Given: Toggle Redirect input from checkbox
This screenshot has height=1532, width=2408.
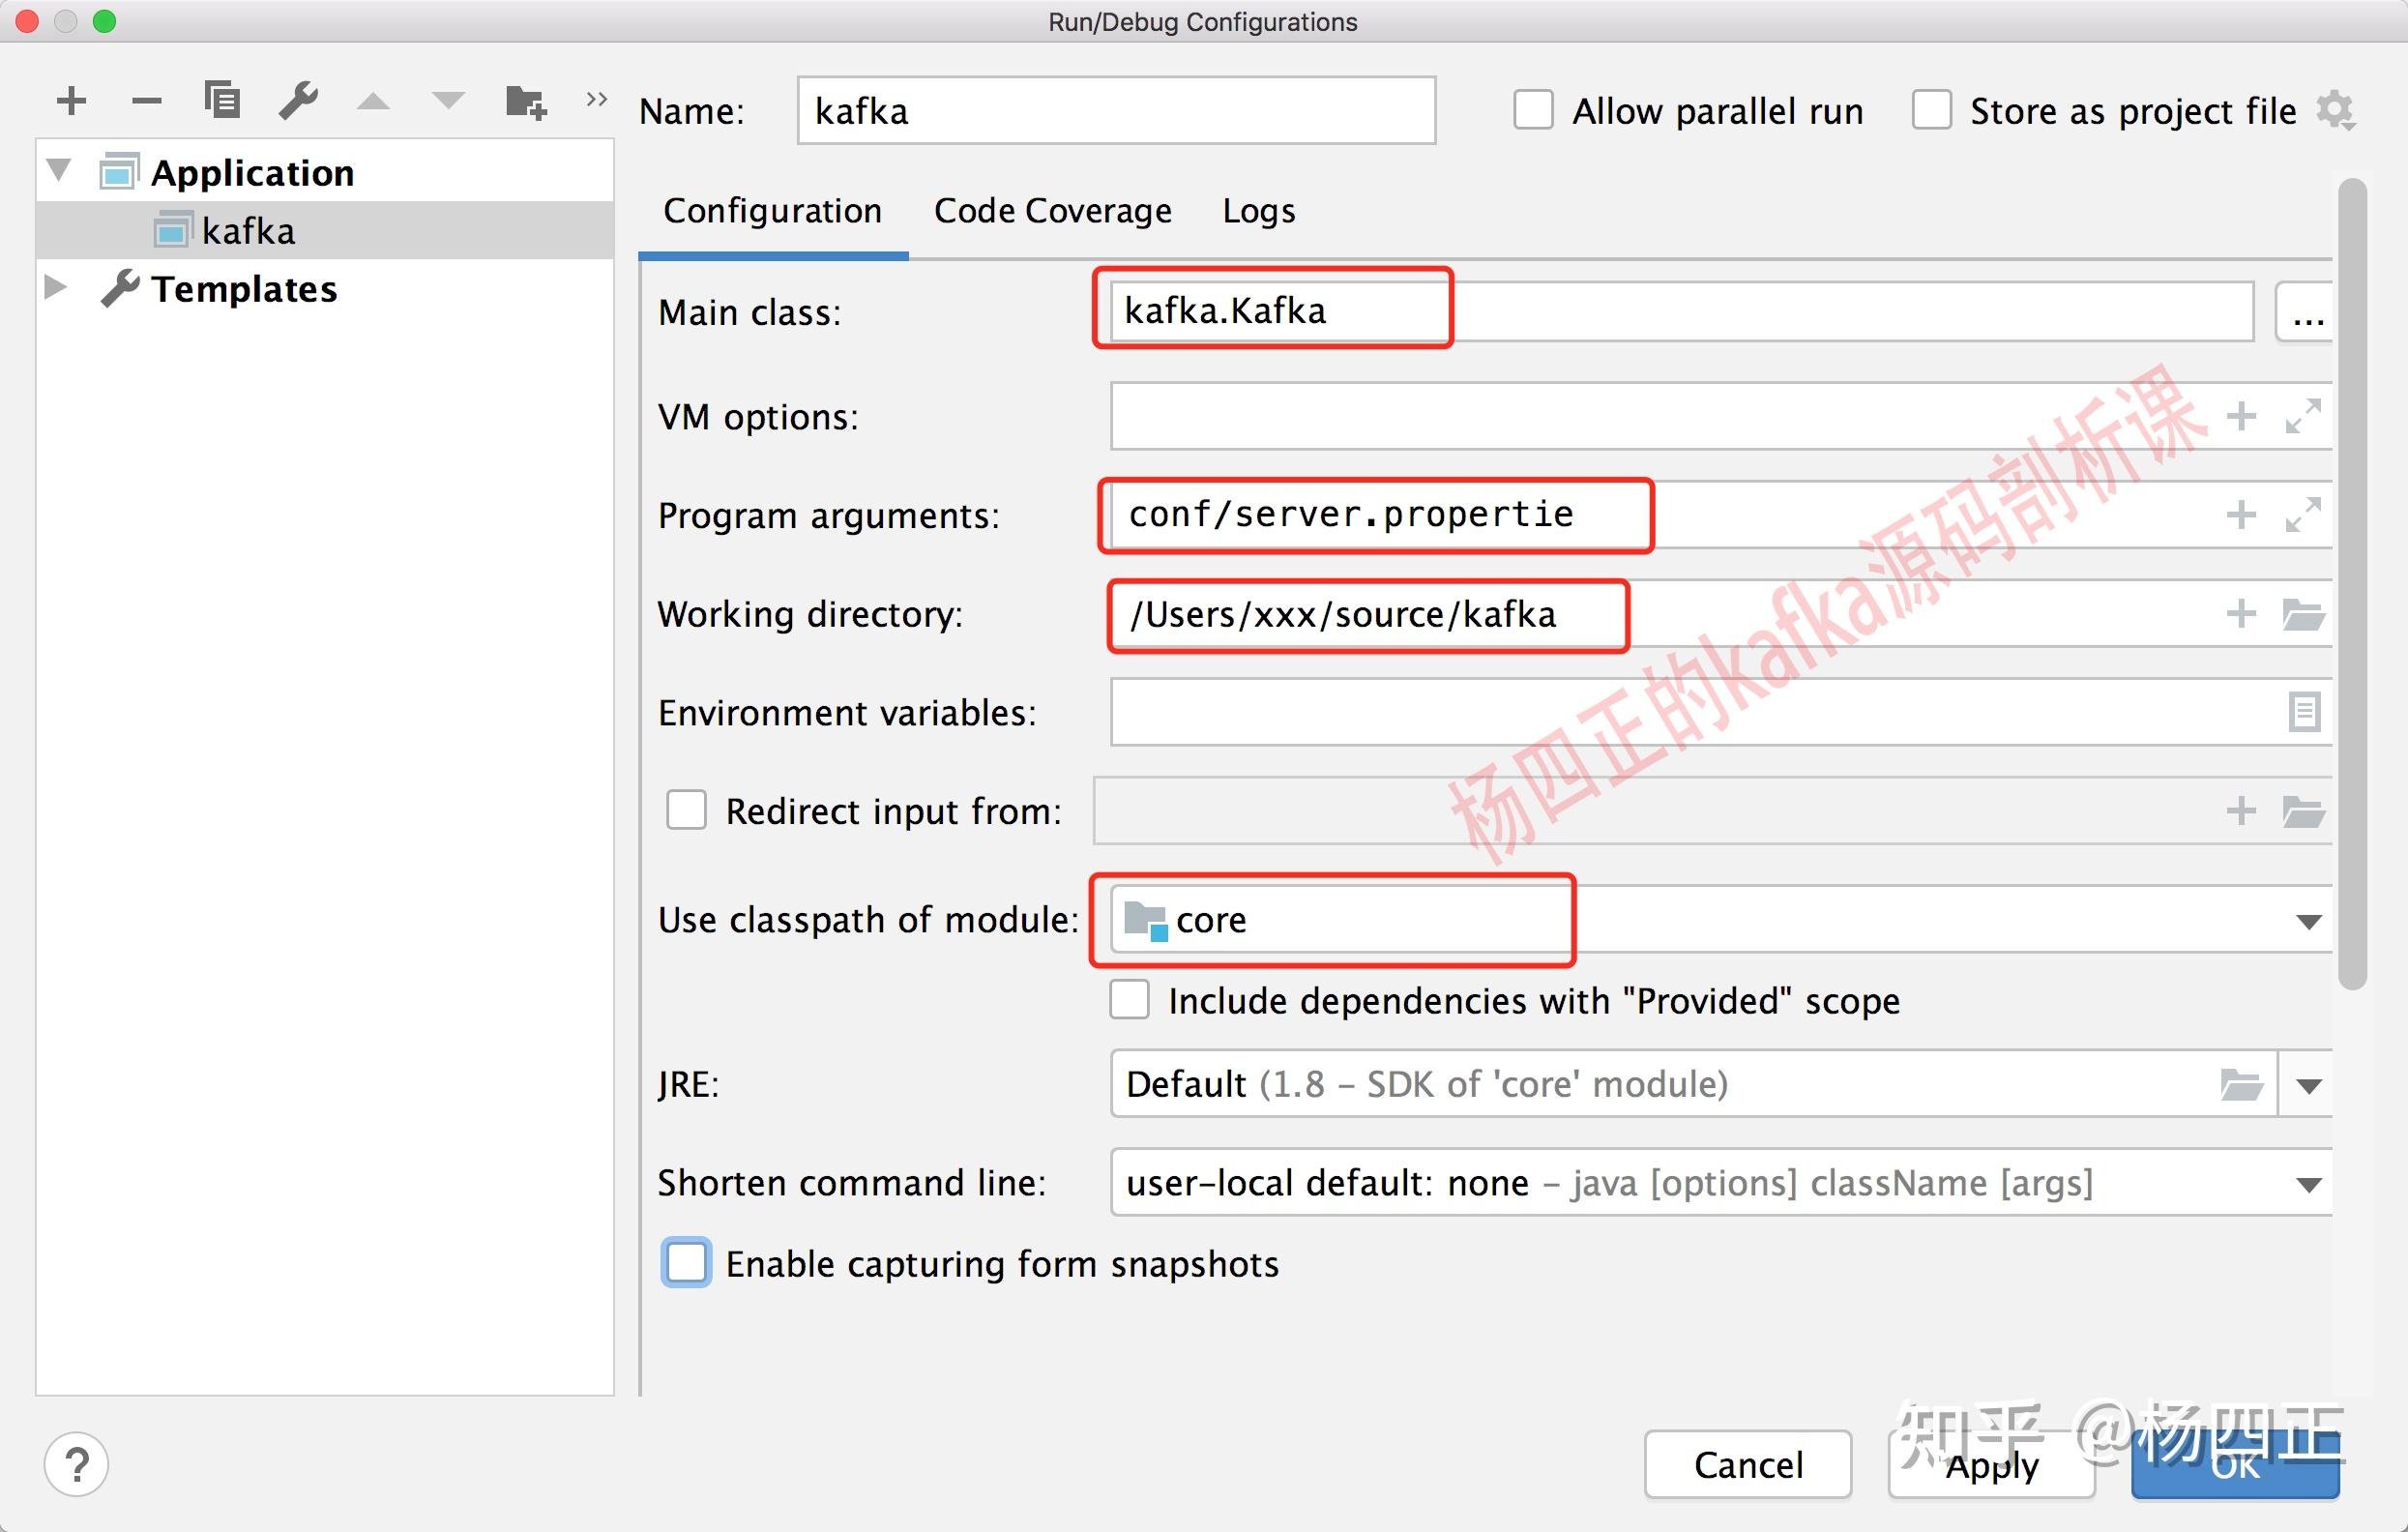Looking at the screenshot, I should 686,810.
